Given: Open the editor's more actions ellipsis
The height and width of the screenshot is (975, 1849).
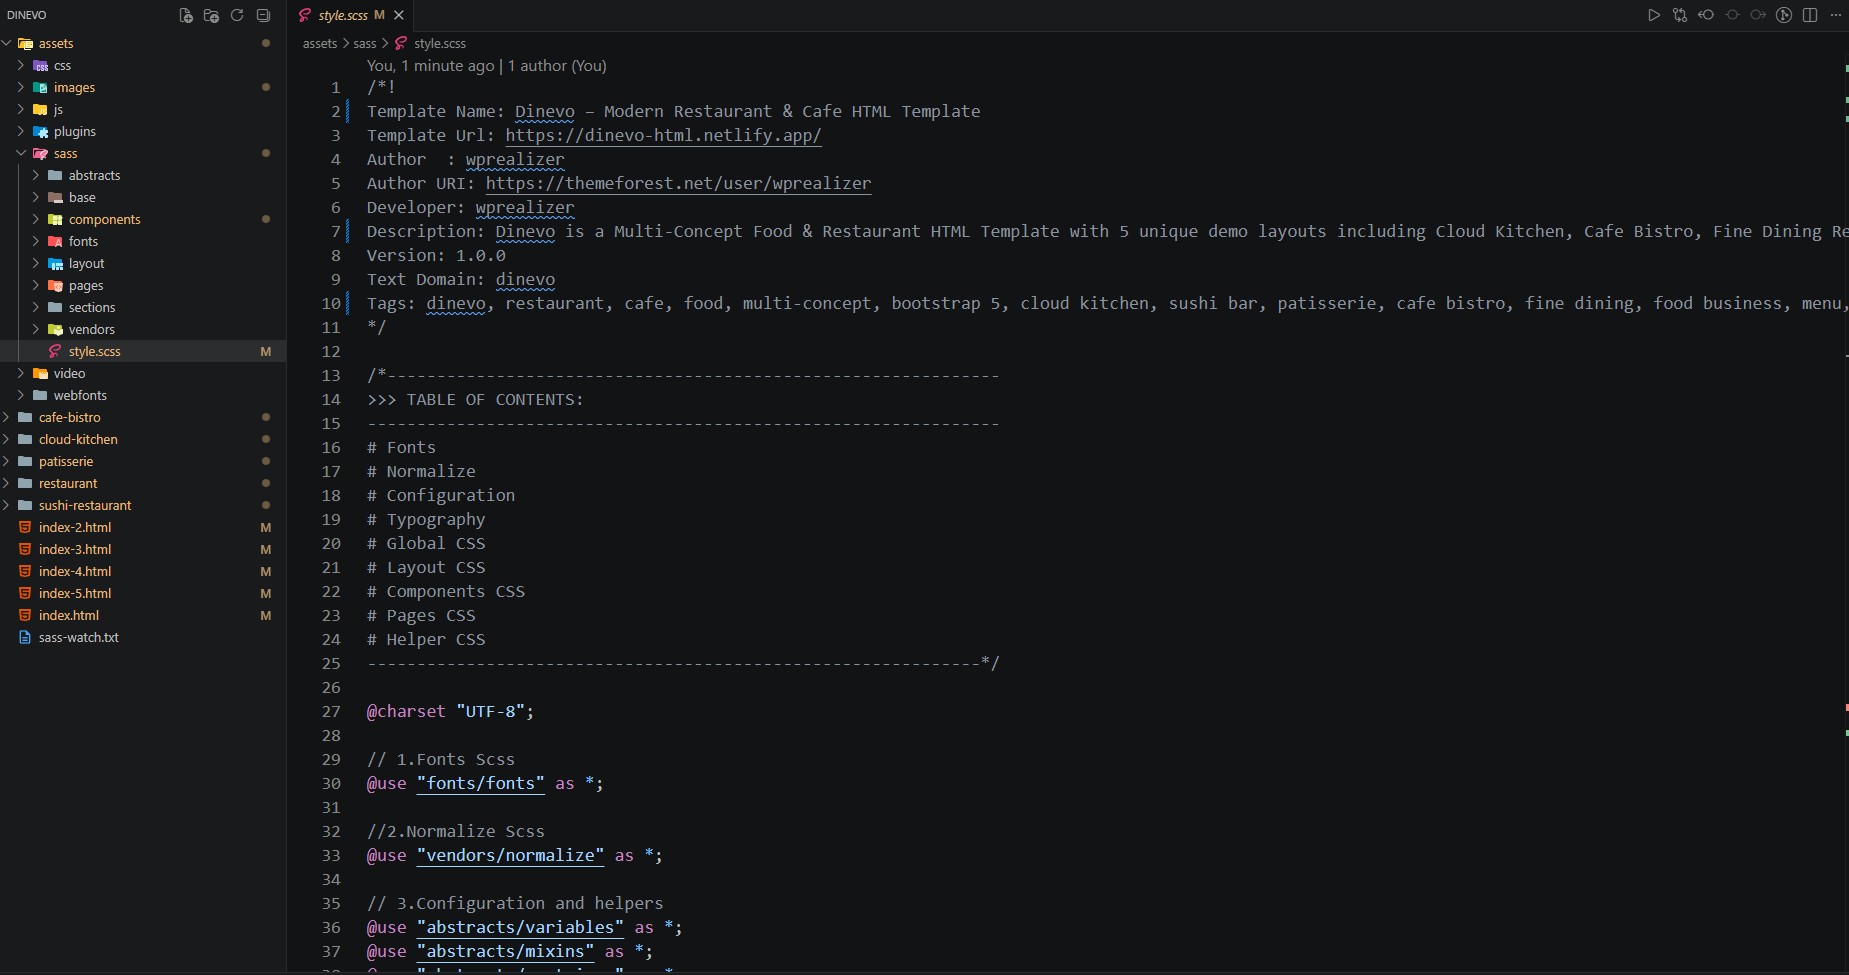Looking at the screenshot, I should tap(1836, 15).
